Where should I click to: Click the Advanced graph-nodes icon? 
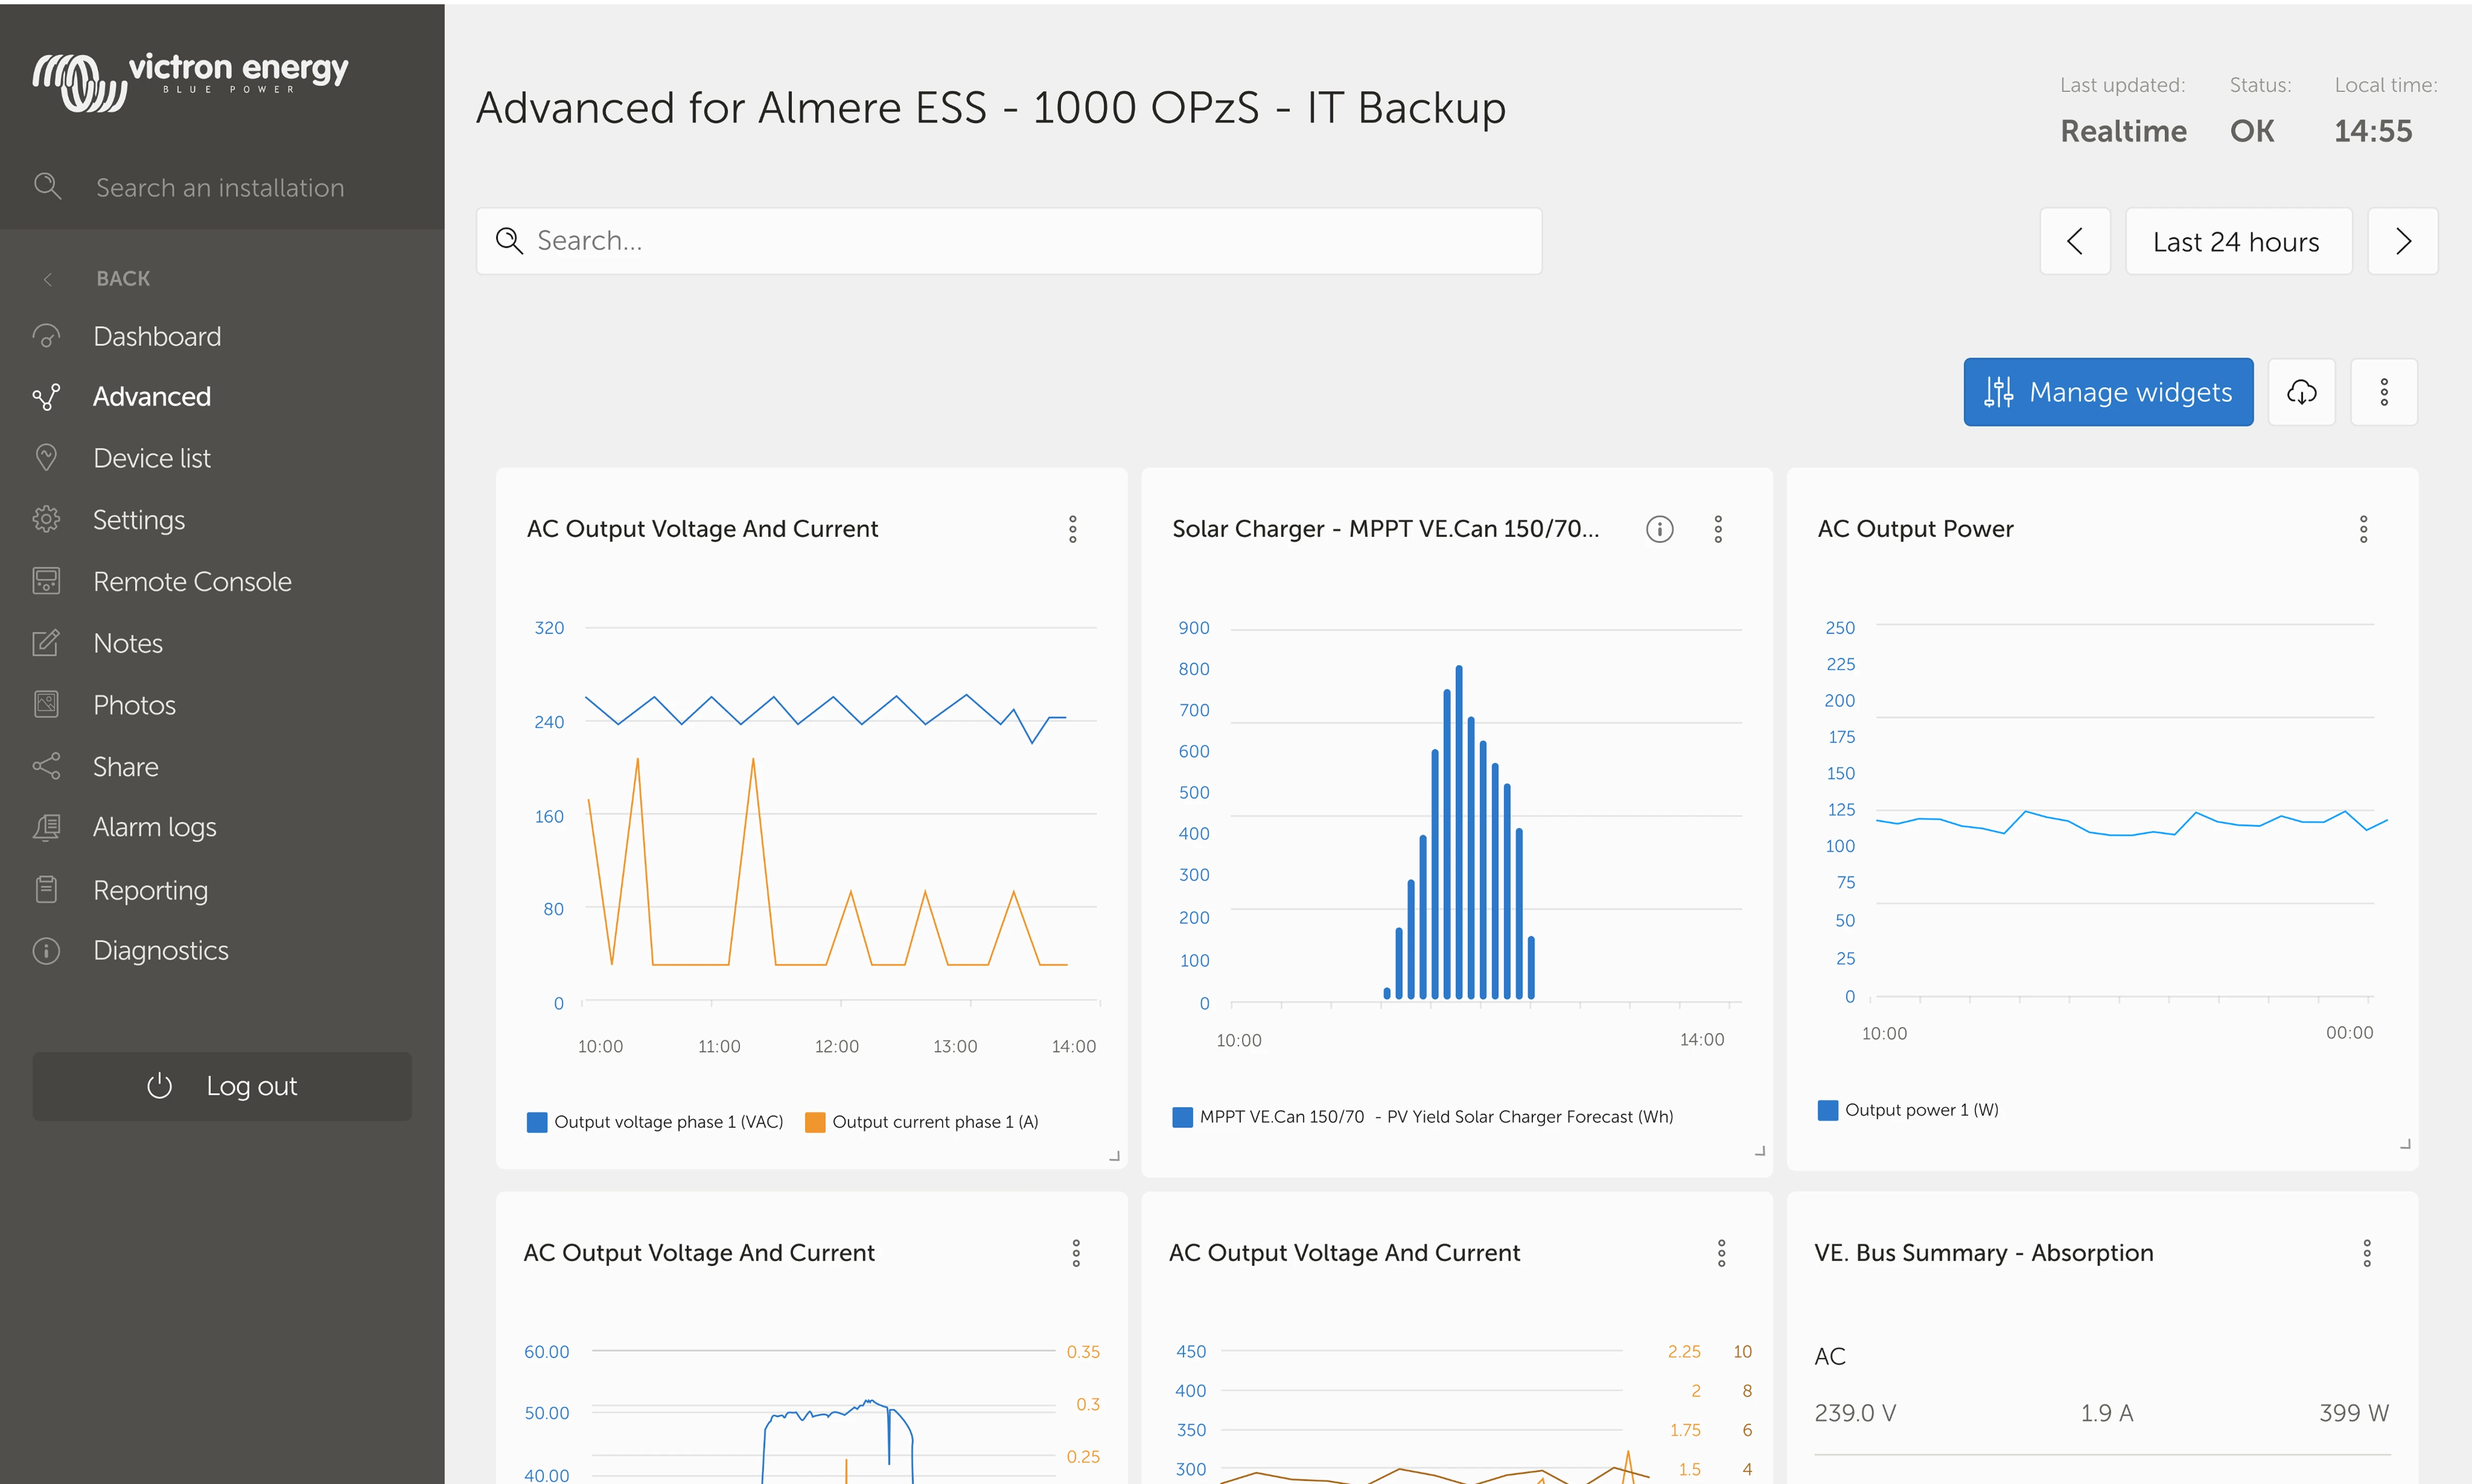tap(46, 397)
